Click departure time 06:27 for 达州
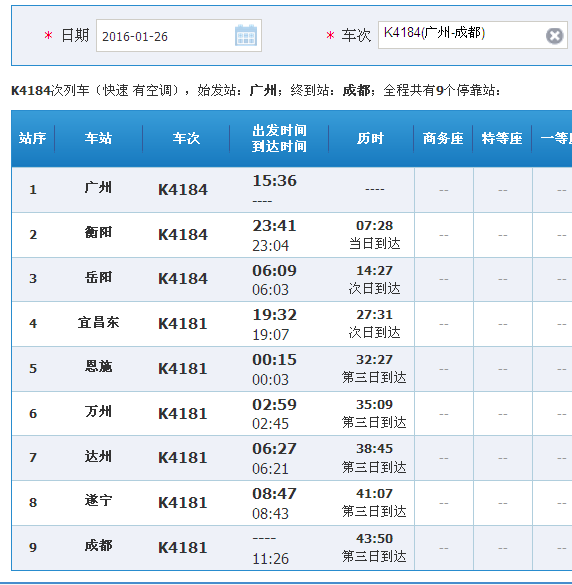Viewport: 572px width, 585px height. 275,449
